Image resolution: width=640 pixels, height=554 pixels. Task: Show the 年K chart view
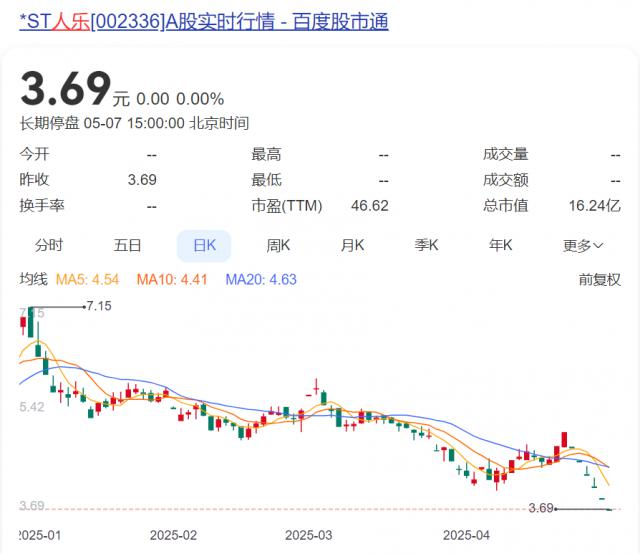point(500,245)
